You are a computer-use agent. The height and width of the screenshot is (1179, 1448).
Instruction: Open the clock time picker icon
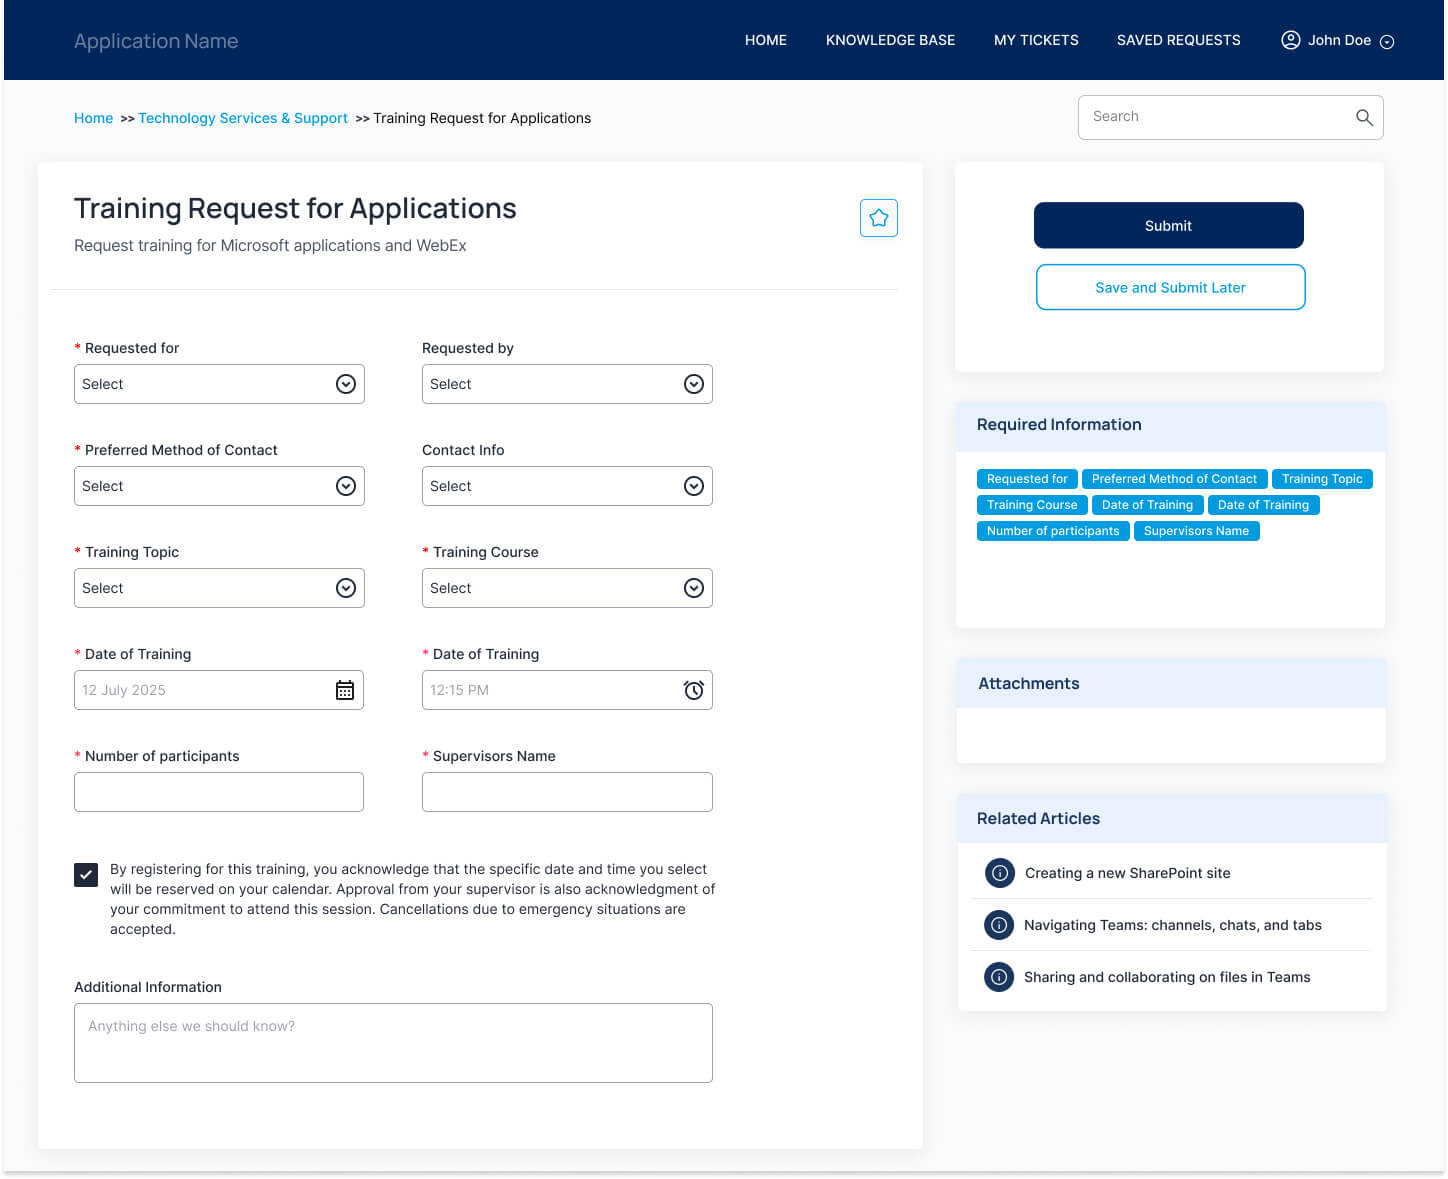point(693,690)
